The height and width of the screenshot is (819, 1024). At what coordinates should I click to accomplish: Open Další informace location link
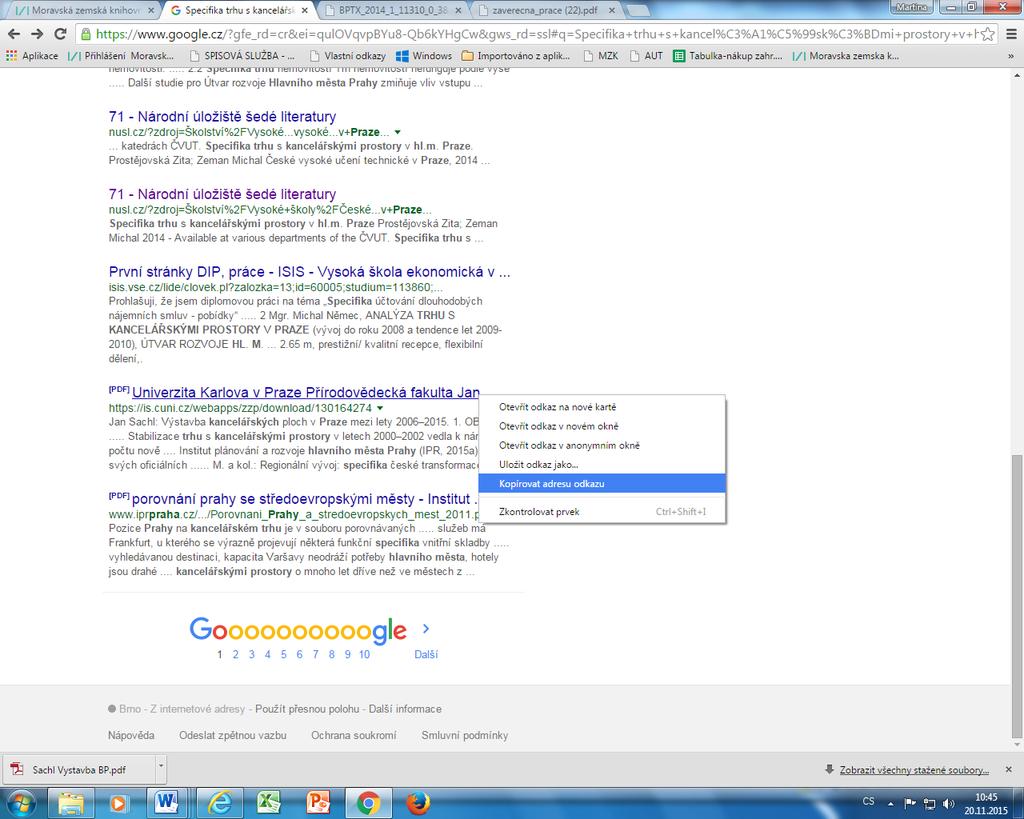[405, 709]
